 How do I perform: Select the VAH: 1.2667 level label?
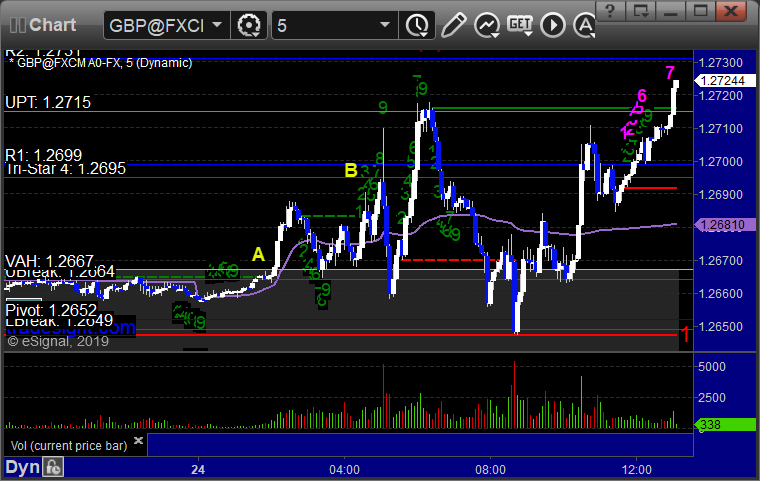49,261
